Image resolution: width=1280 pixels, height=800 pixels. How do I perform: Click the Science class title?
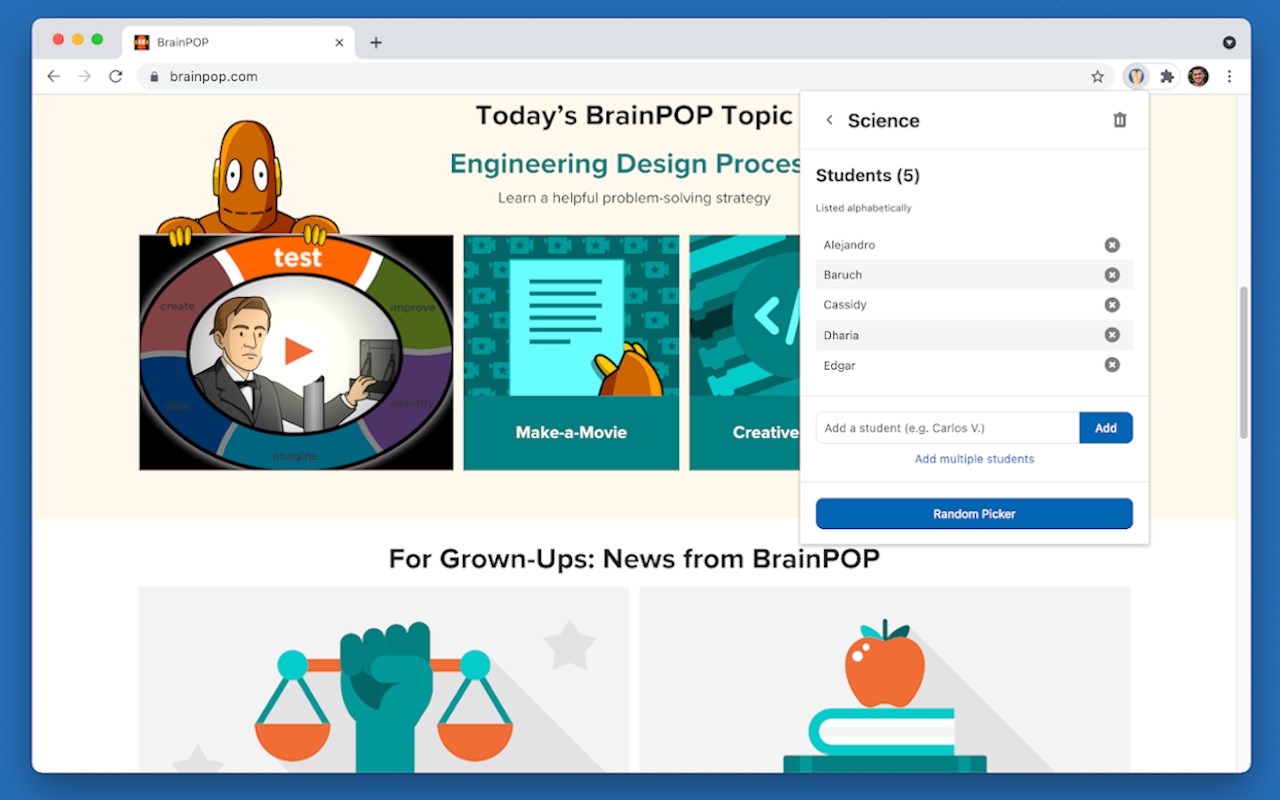[x=883, y=121]
